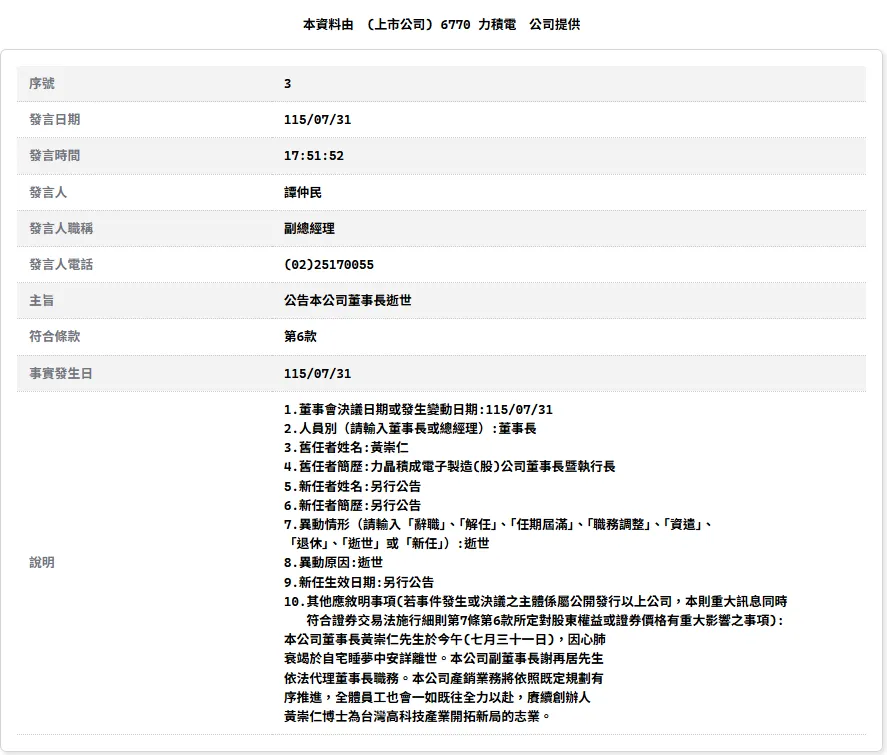Click the serial number value 3

287,84
